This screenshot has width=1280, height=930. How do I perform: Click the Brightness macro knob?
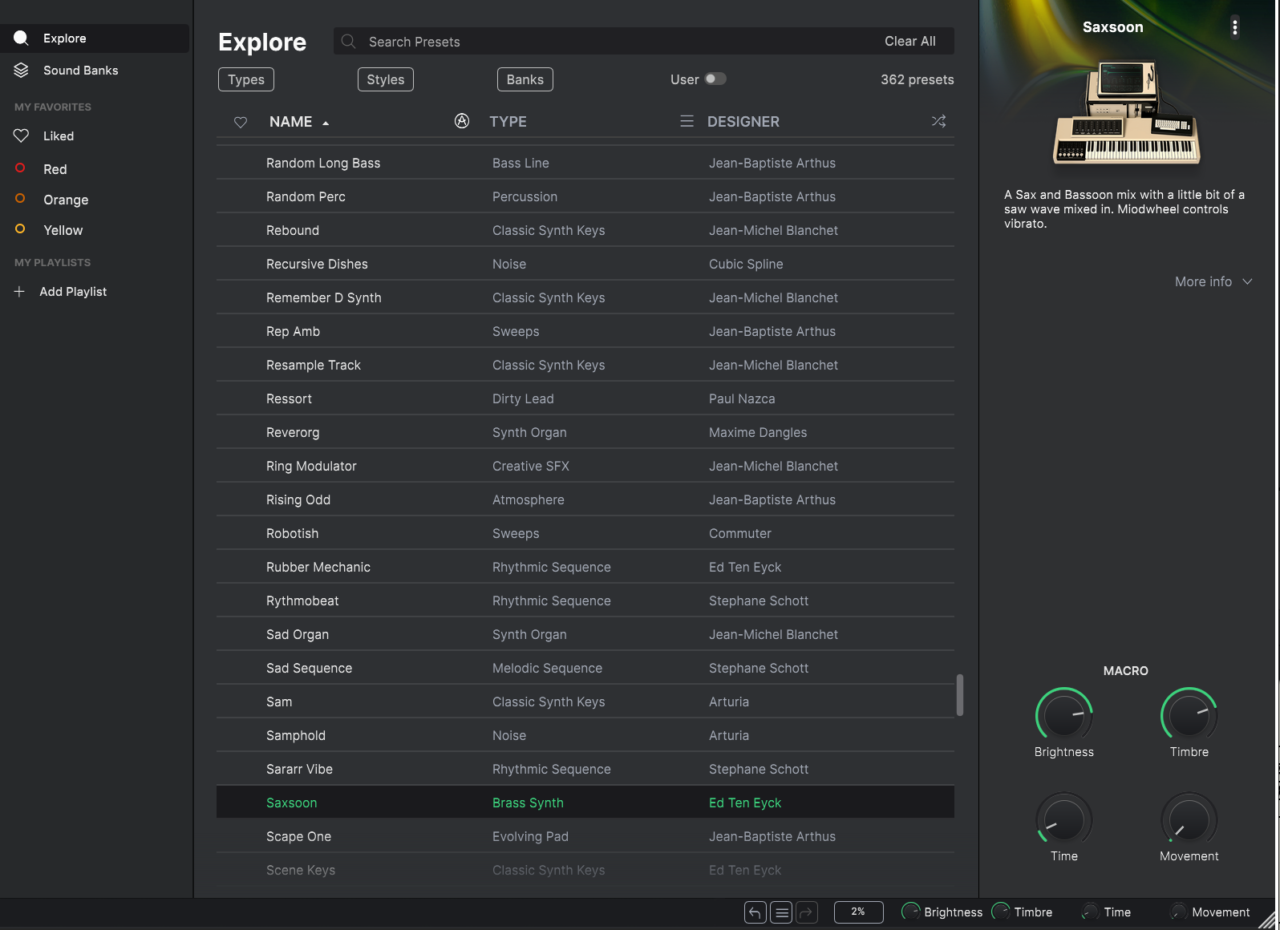point(1064,716)
